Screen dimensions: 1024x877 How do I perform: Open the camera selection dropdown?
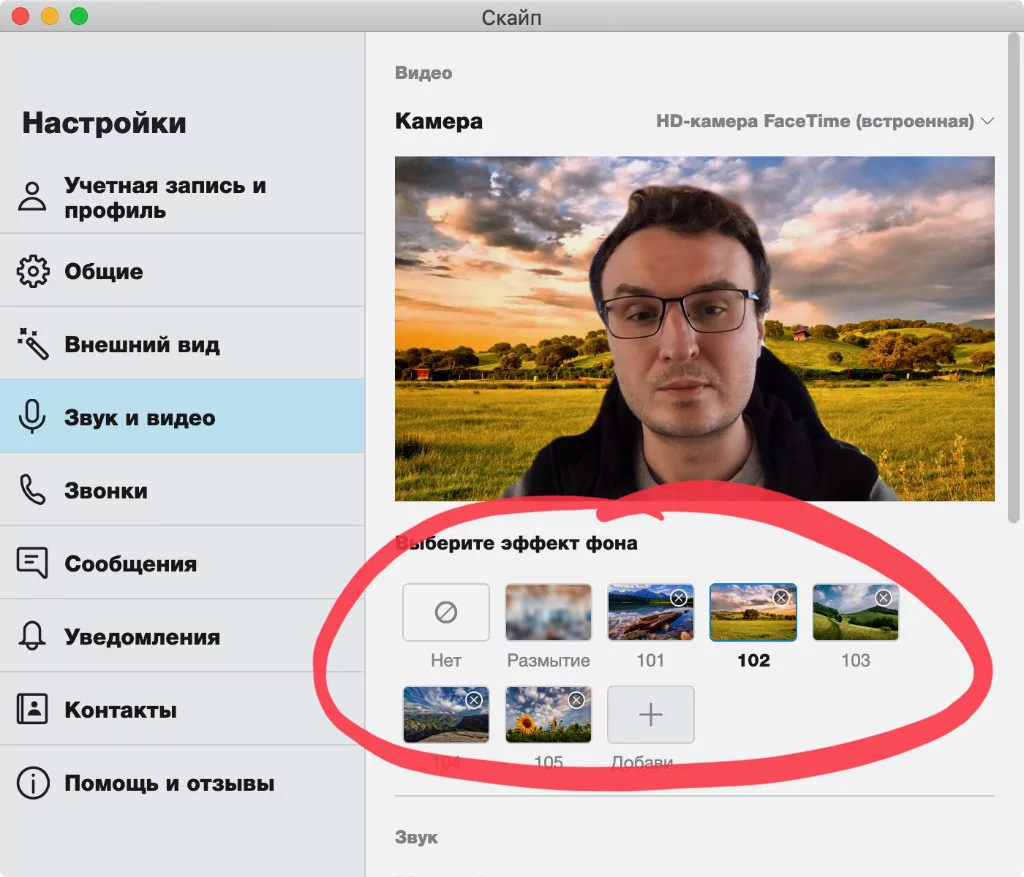(825, 121)
